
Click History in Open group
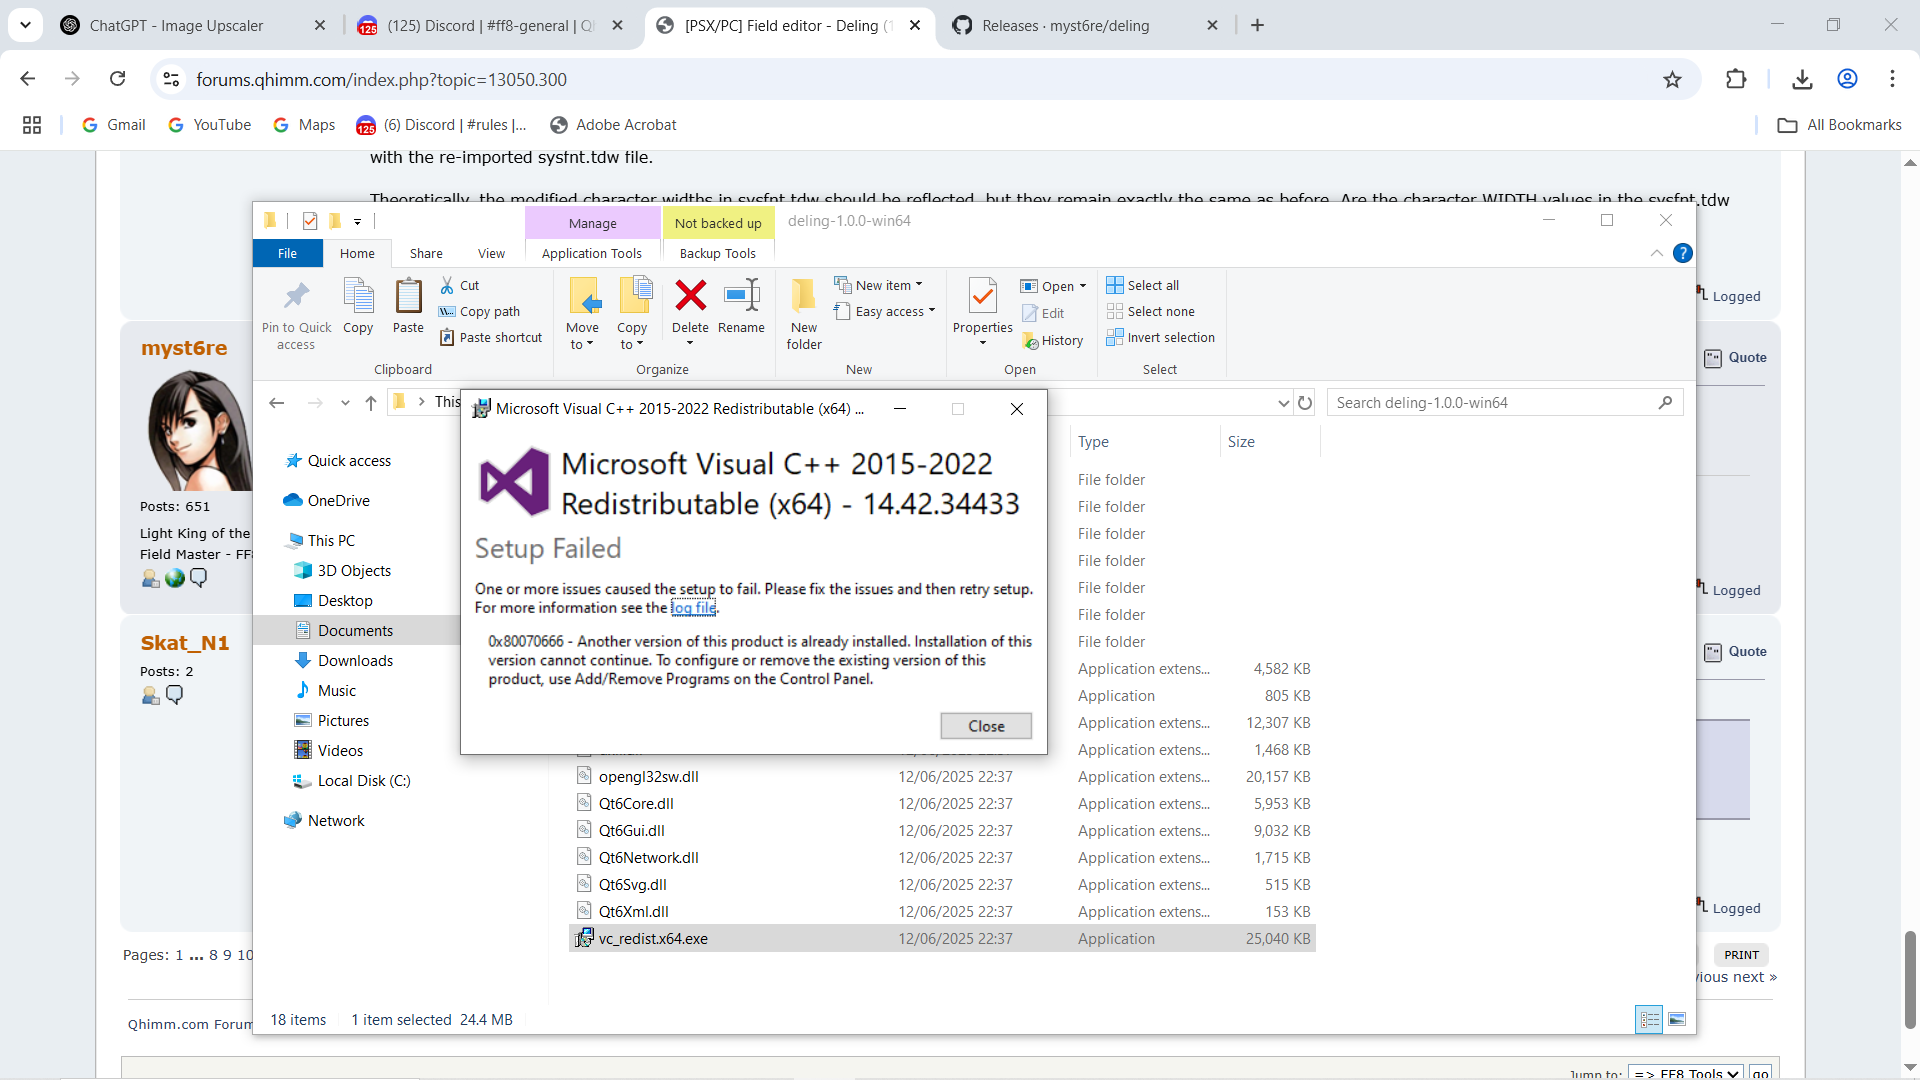pos(1053,341)
